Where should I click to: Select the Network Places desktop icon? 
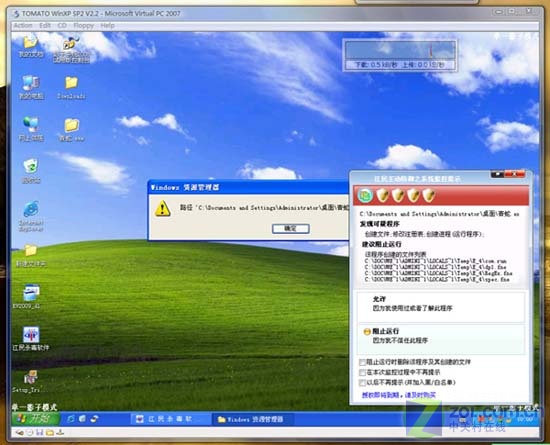pyautogui.click(x=31, y=129)
